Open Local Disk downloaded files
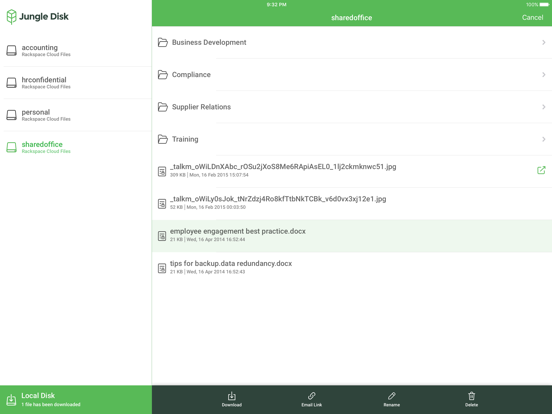The image size is (552, 414). [76, 400]
